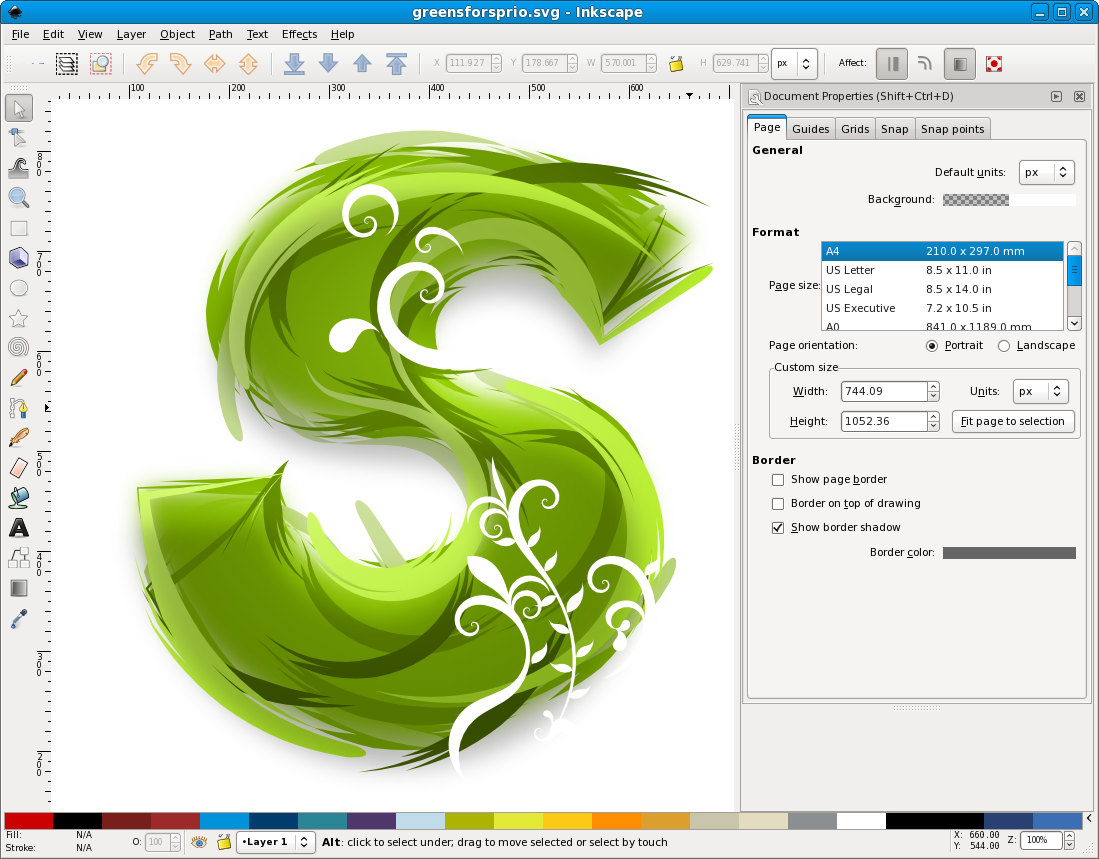Open the Path menu

click(220, 34)
